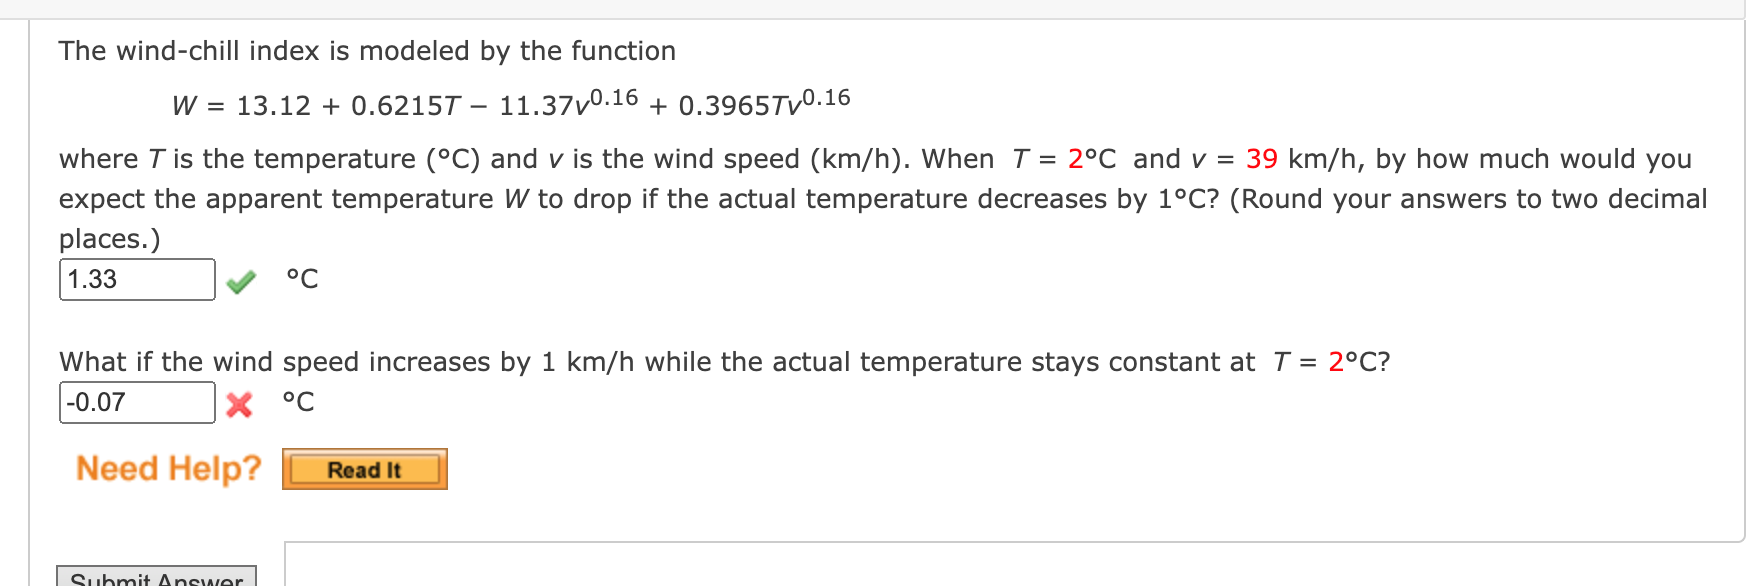
Task: Click the Submit Answer button
Action: 155,577
